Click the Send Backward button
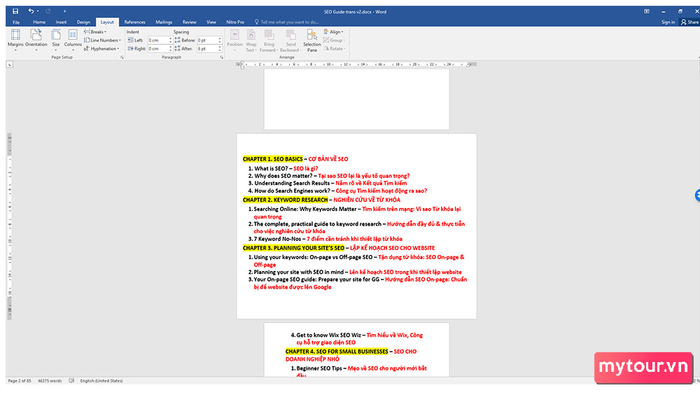Screen dimensions: 700x393 click(291, 40)
